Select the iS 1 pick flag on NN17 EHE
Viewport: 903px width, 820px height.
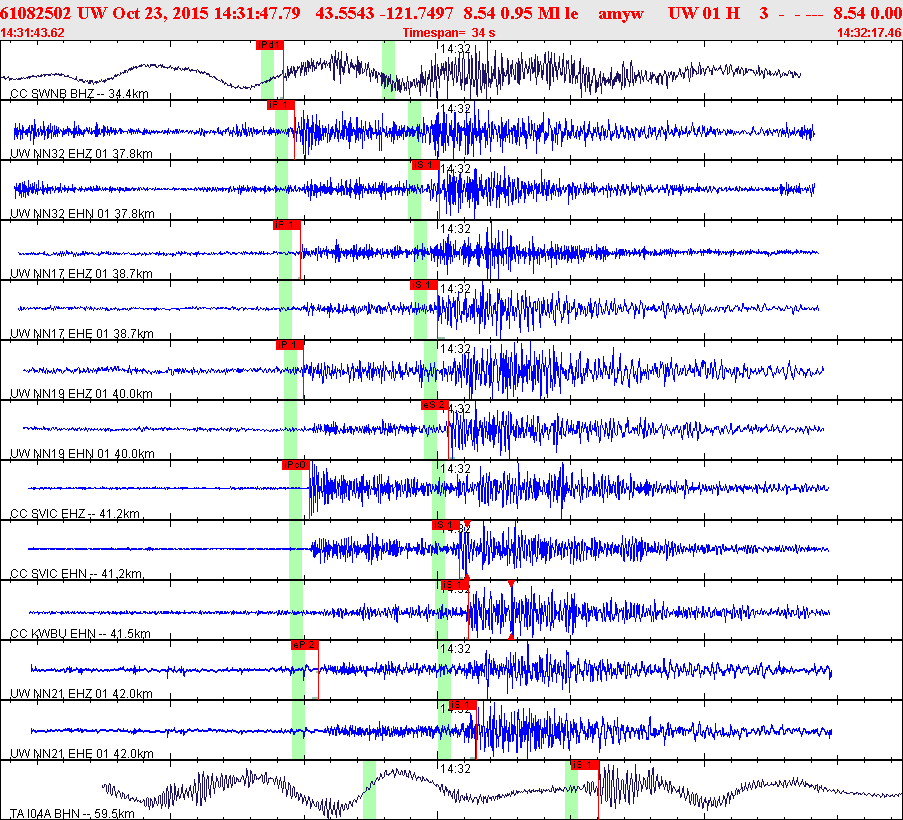424,285
